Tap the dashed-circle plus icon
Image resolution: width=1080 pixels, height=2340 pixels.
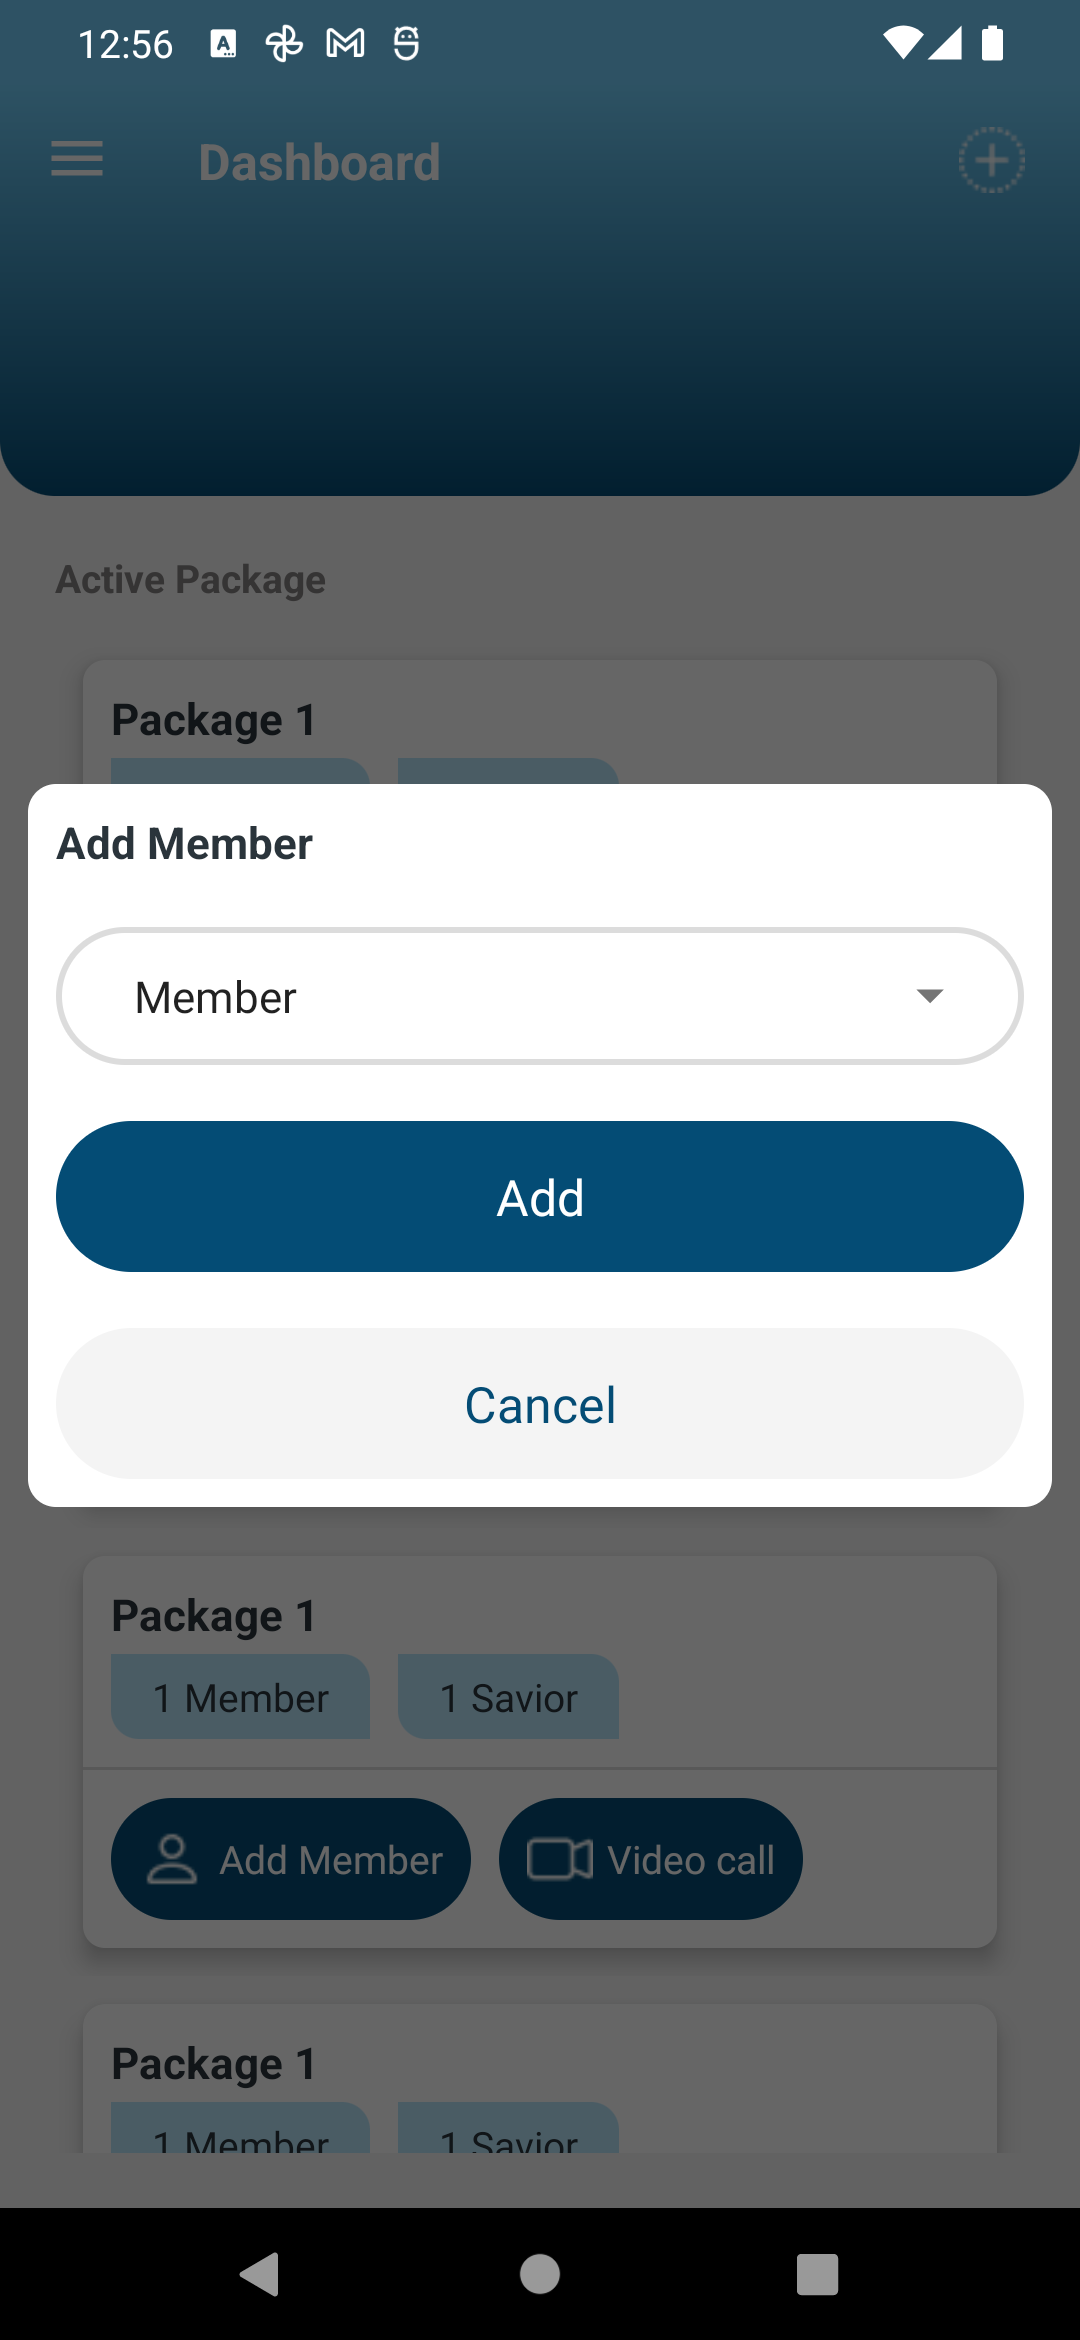(991, 160)
